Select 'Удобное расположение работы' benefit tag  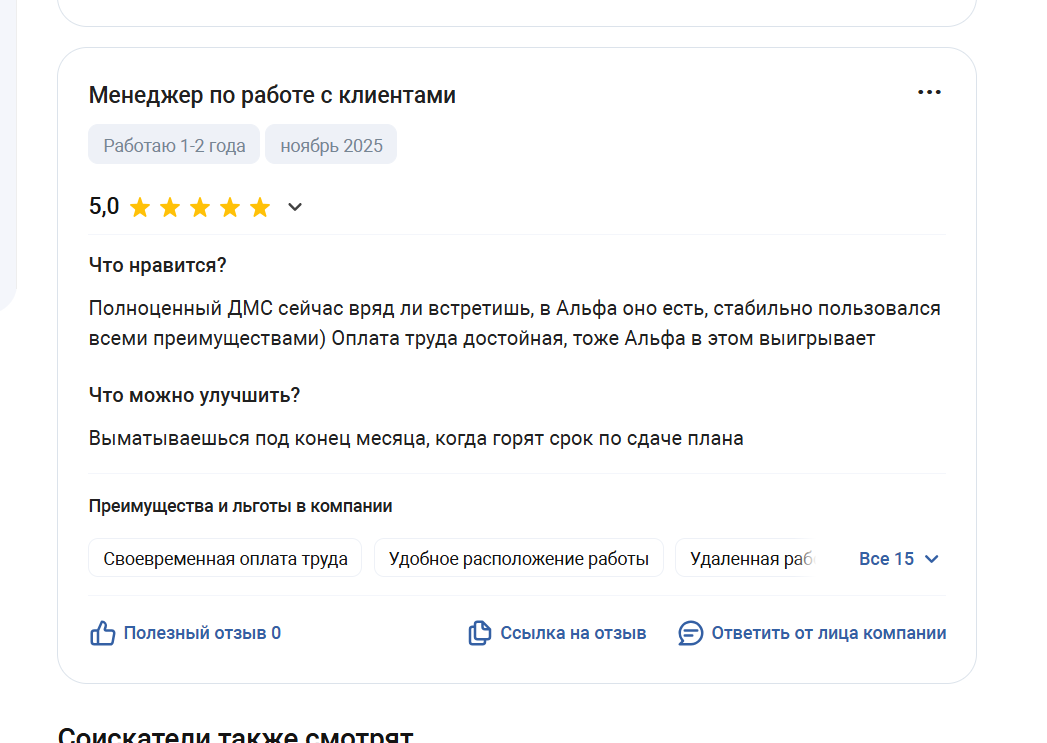518,558
